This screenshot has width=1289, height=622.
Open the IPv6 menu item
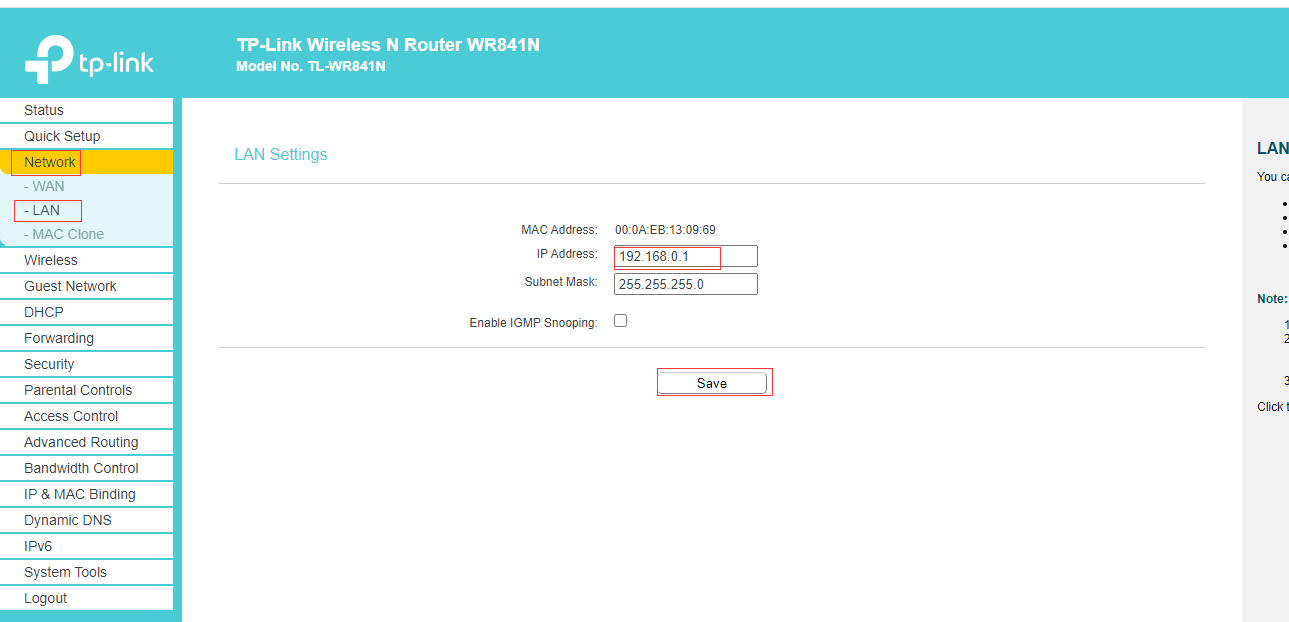87,546
